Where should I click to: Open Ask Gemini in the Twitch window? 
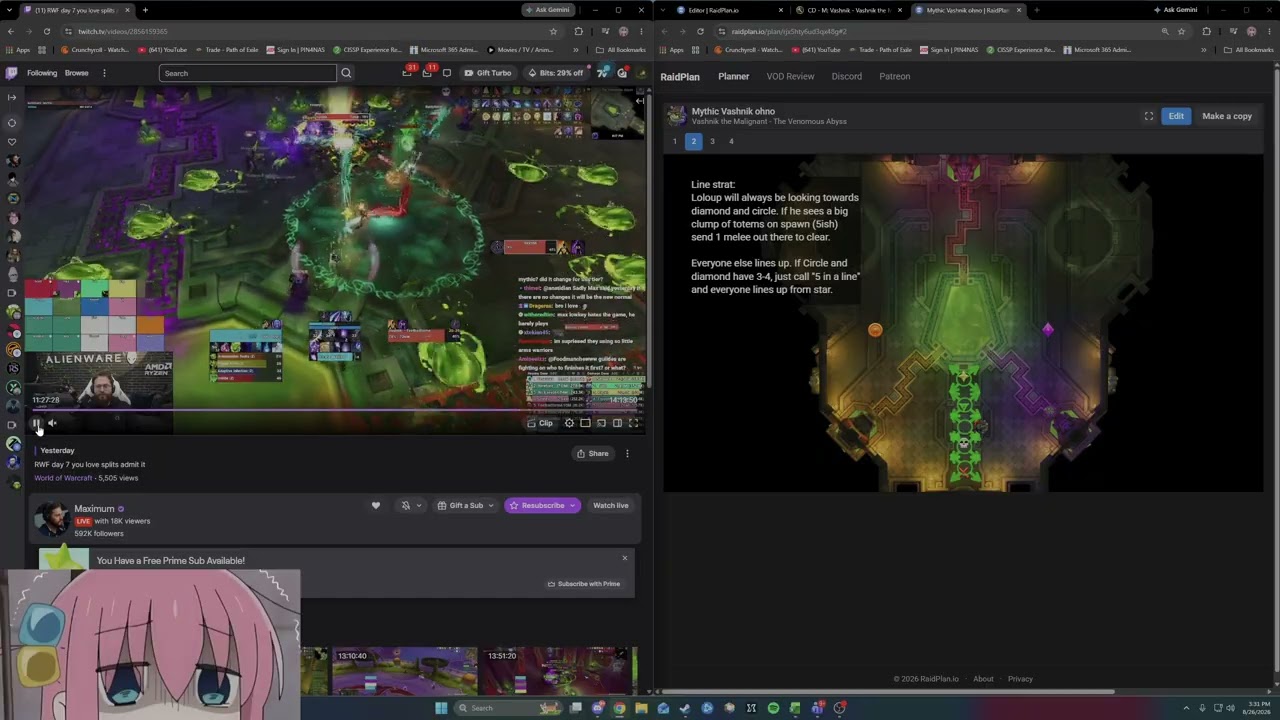coord(547,10)
